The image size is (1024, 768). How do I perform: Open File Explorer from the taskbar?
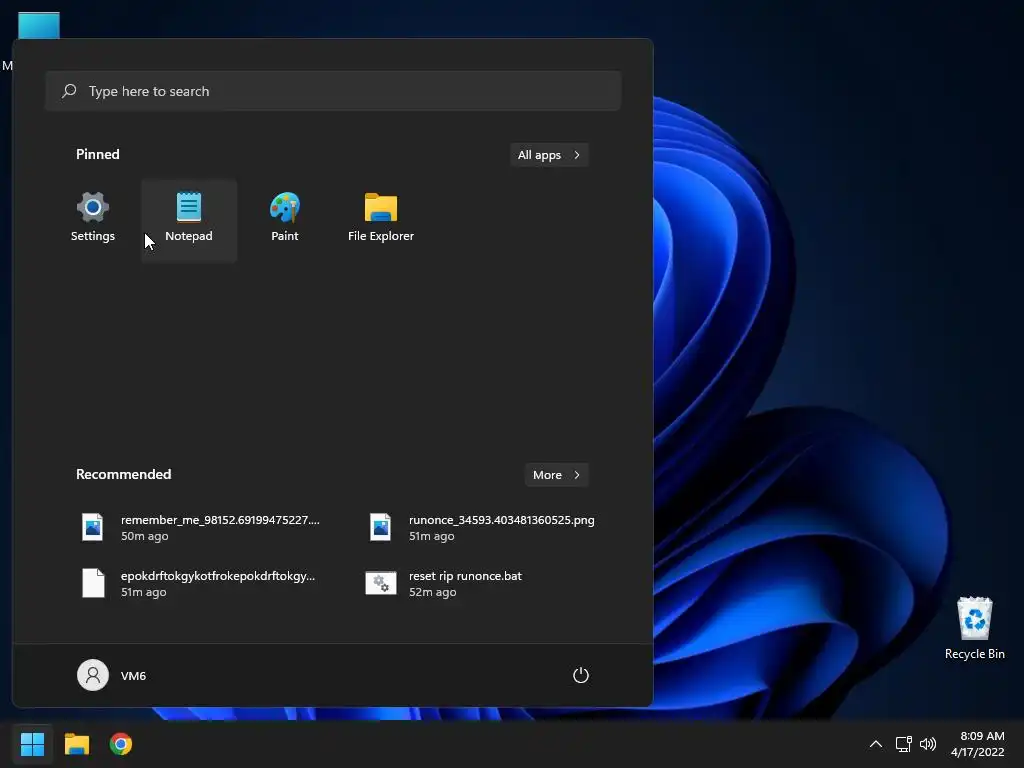(x=76, y=744)
